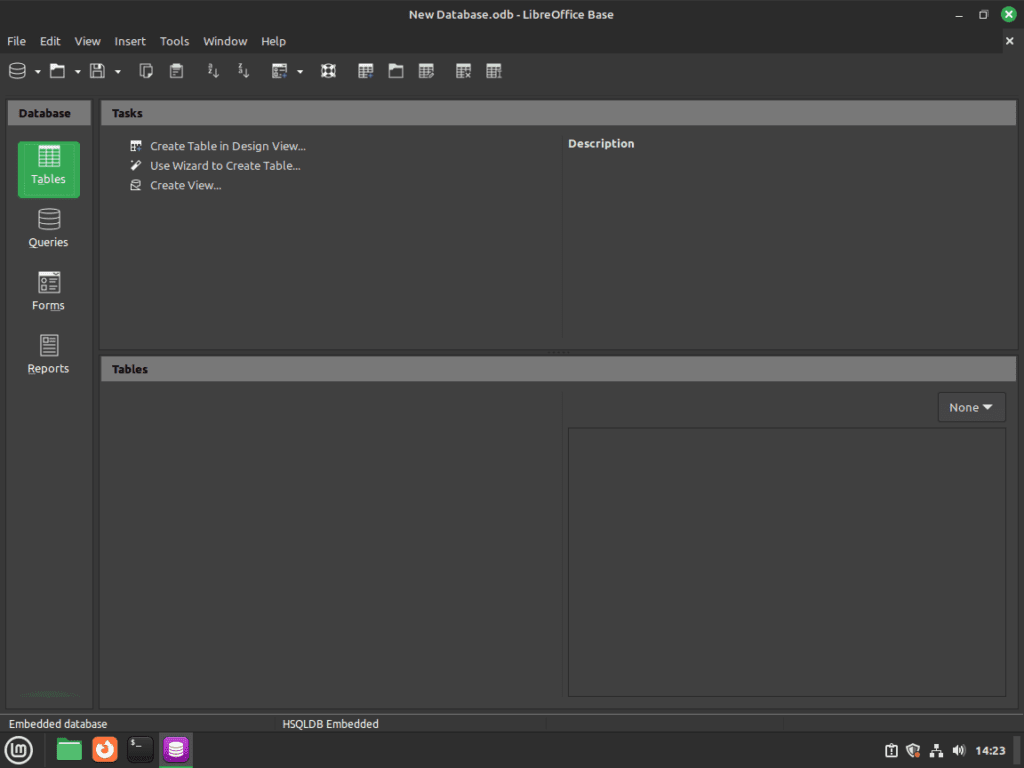The height and width of the screenshot is (768, 1024).
Task: Launch Firefox from the taskbar
Action: (x=104, y=750)
